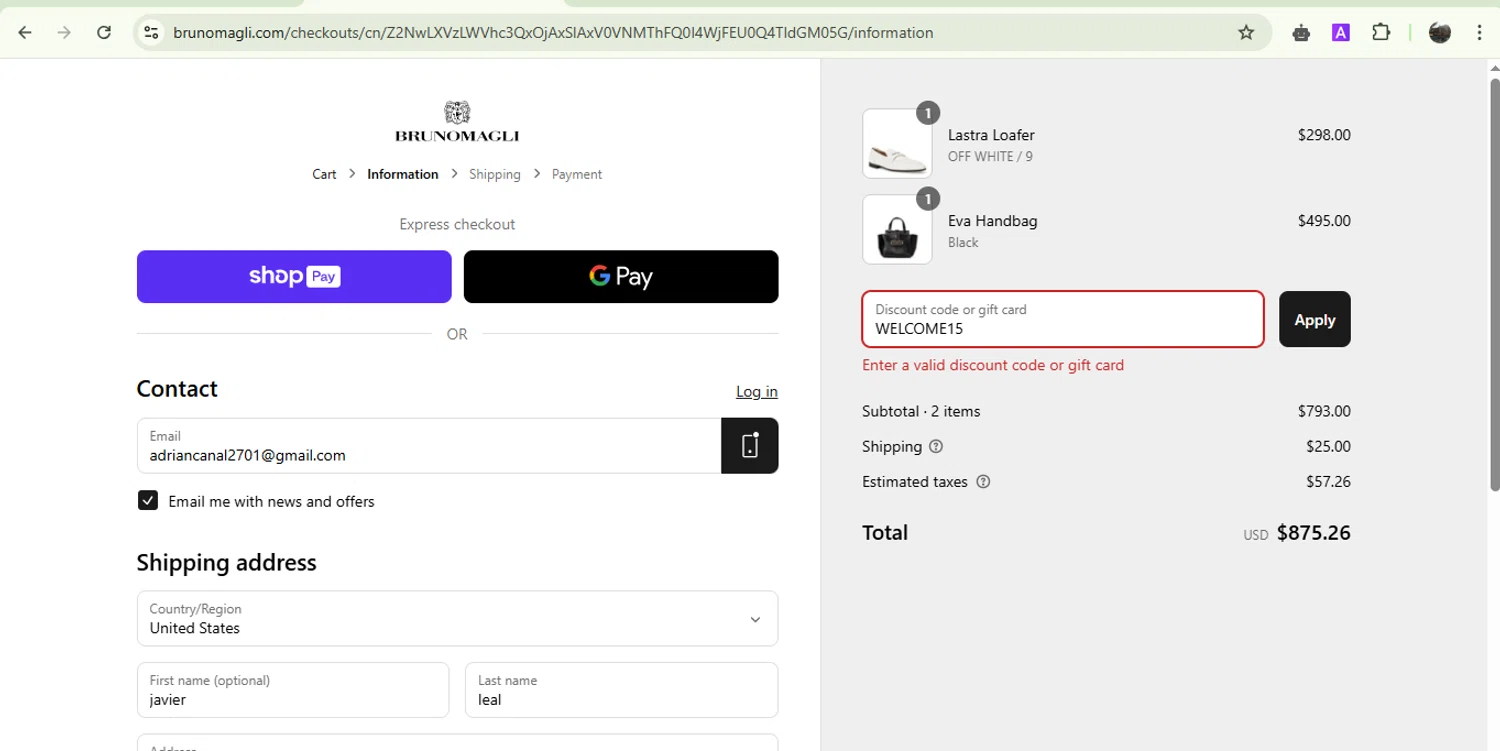
Task: Bookmark this page with the star icon
Action: point(1246,32)
